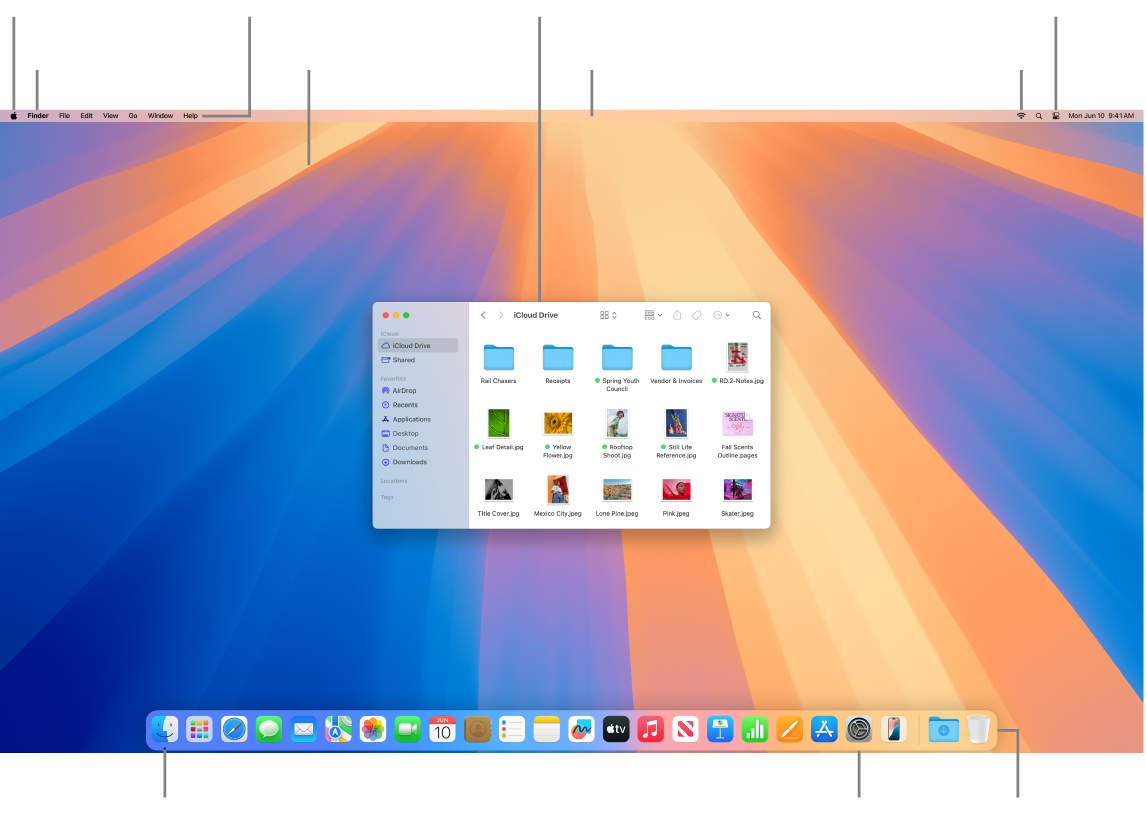Select the Receipts folder
The height and width of the screenshot is (819, 1146).
point(558,357)
